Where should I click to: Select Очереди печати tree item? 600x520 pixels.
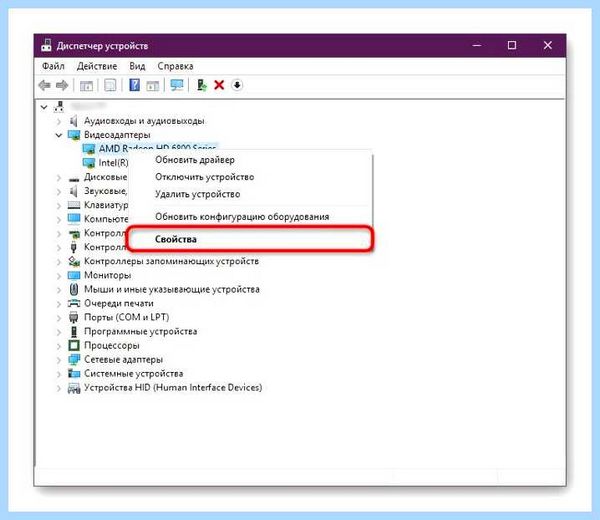119,303
